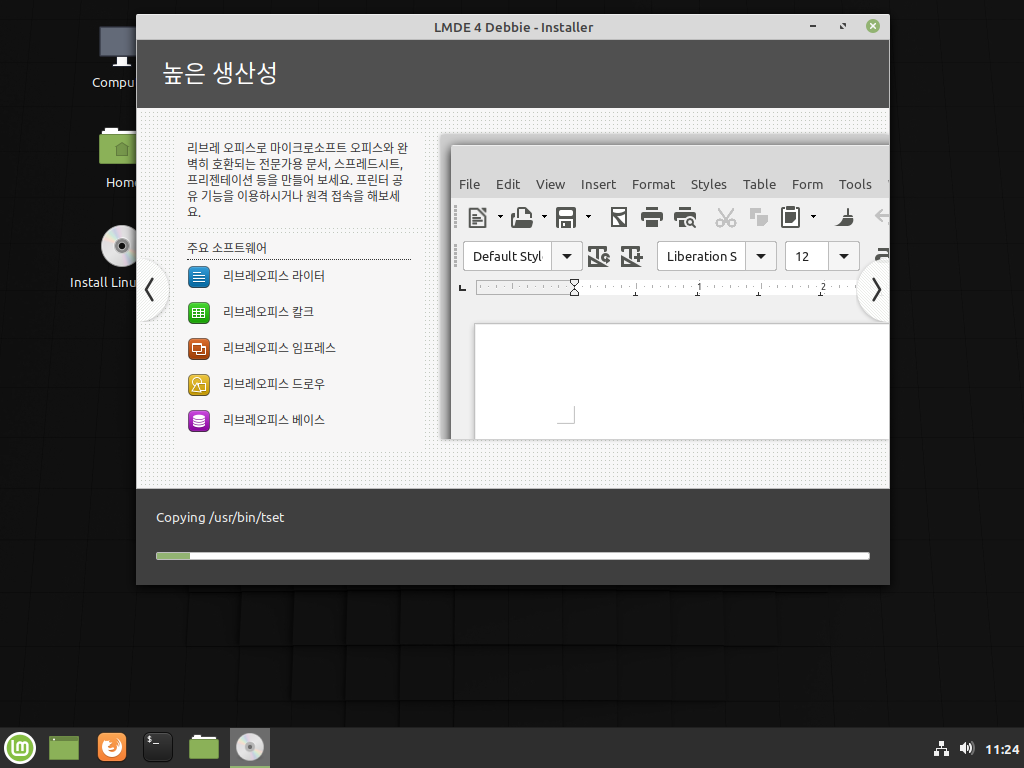The image size is (1024, 768).
Task: Click the 주요 소프트웨어 heading
Action: click(x=227, y=248)
